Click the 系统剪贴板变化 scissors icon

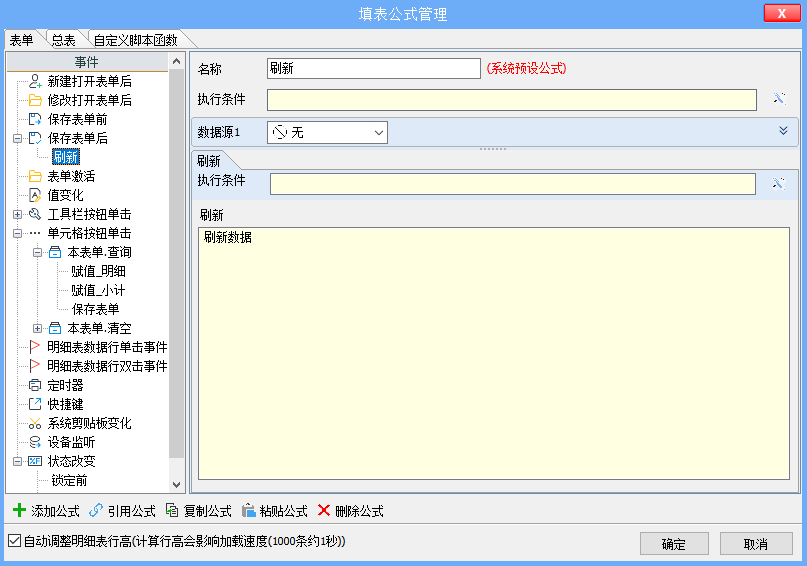(x=35, y=423)
